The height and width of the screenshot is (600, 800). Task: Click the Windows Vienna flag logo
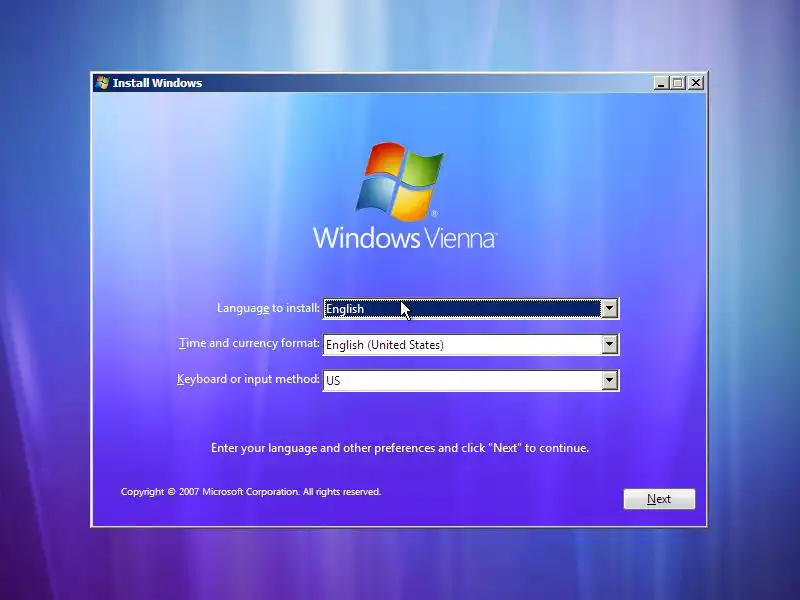pyautogui.click(x=399, y=181)
